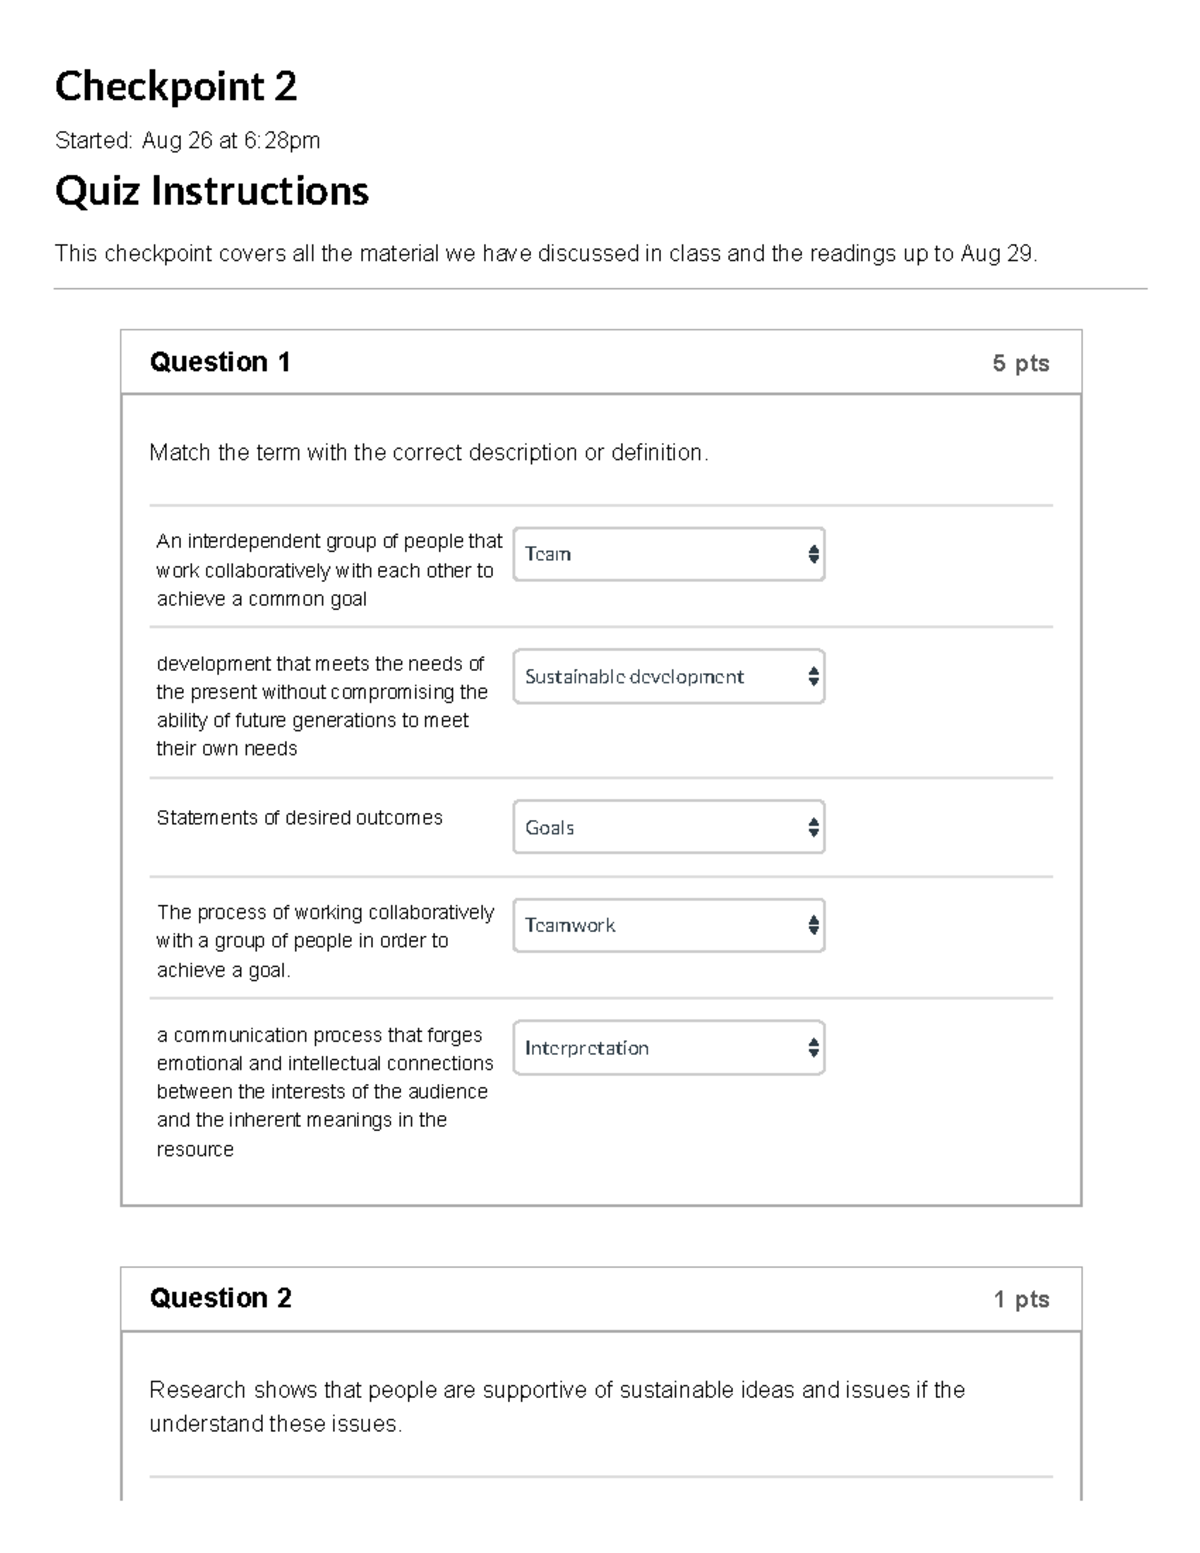Image resolution: width=1200 pixels, height=1553 pixels.
Task: Click the down arrow on Goals dropdown
Action: (812, 832)
